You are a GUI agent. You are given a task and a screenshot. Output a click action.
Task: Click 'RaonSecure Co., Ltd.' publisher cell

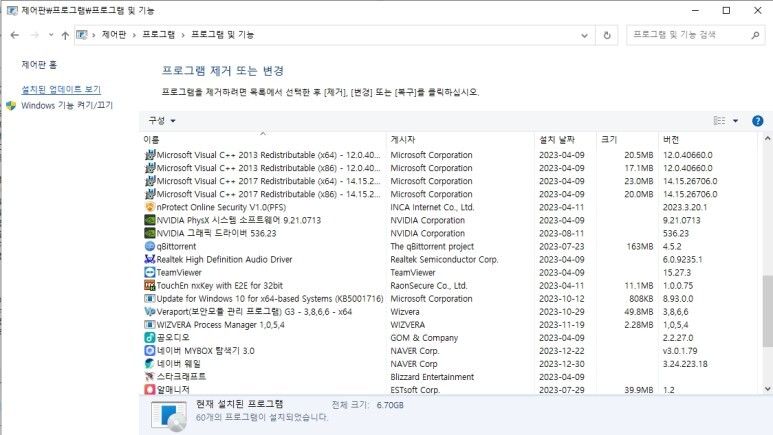(x=429, y=286)
